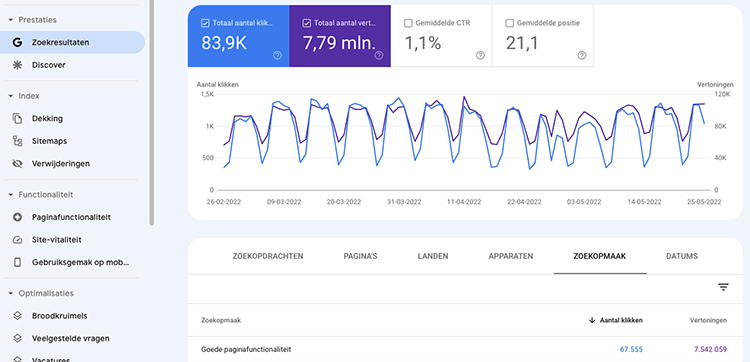
Task: Click help icon on the clicks card
Action: [x=277, y=55]
